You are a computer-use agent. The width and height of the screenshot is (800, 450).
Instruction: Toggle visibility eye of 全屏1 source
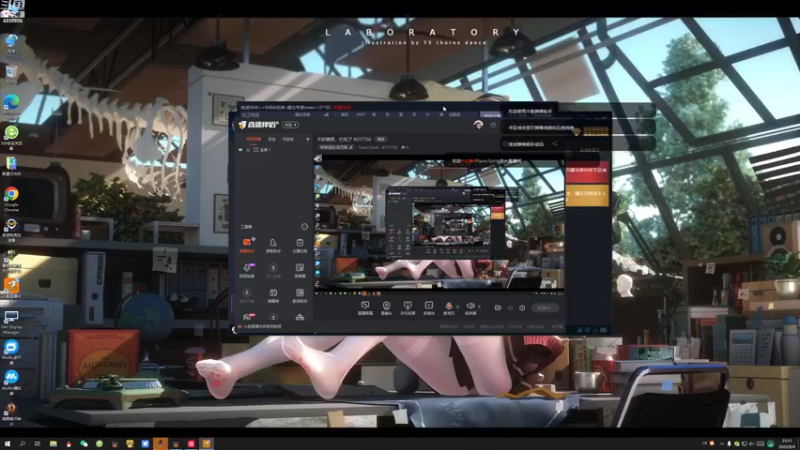240,150
